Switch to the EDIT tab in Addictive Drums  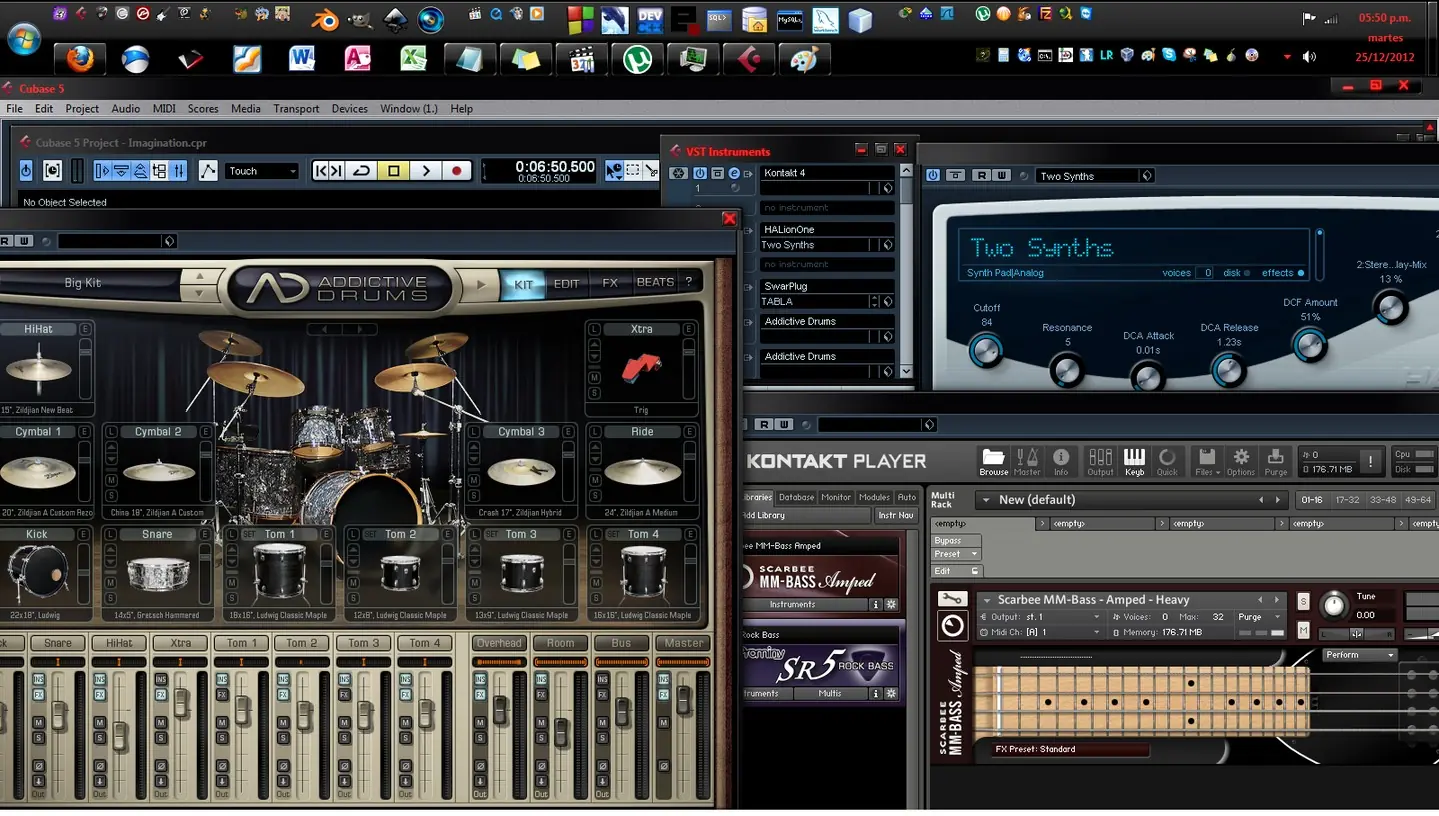(566, 283)
